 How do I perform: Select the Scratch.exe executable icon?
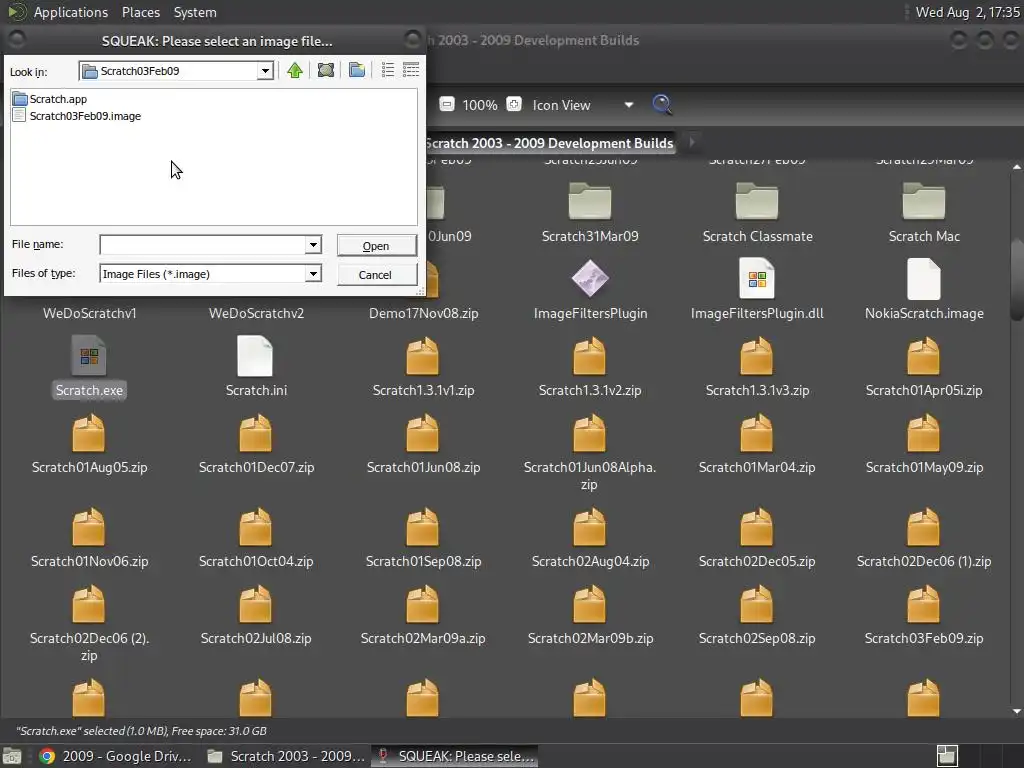89,356
